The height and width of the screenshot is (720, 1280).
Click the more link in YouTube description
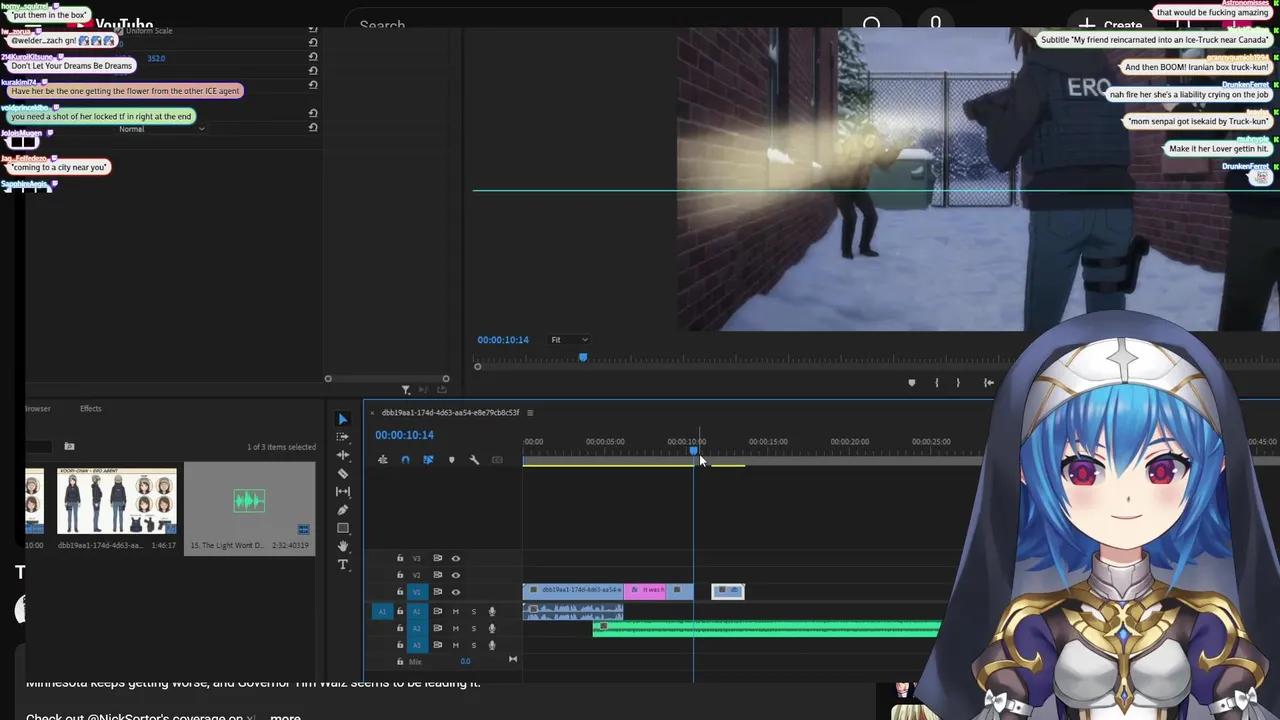pyautogui.click(x=285, y=717)
